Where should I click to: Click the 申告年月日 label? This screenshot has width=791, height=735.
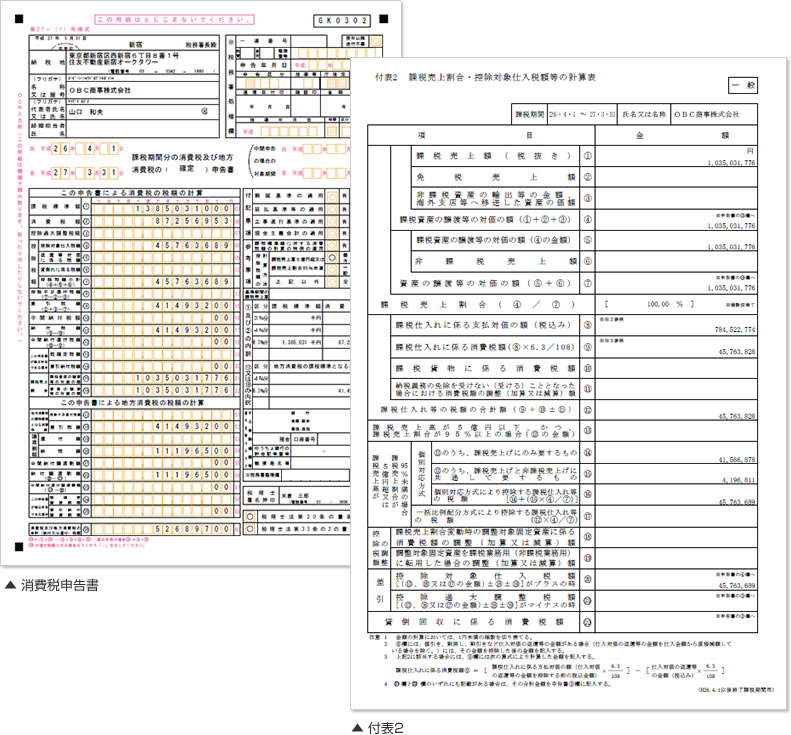(263, 65)
